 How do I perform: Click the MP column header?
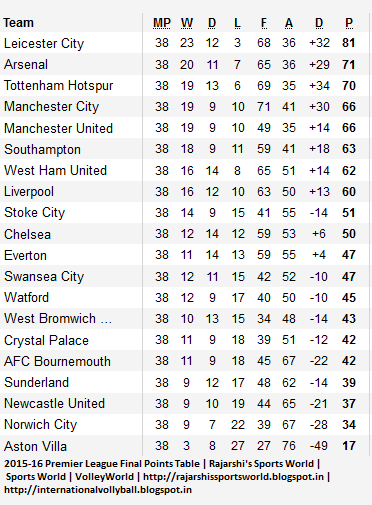point(162,23)
